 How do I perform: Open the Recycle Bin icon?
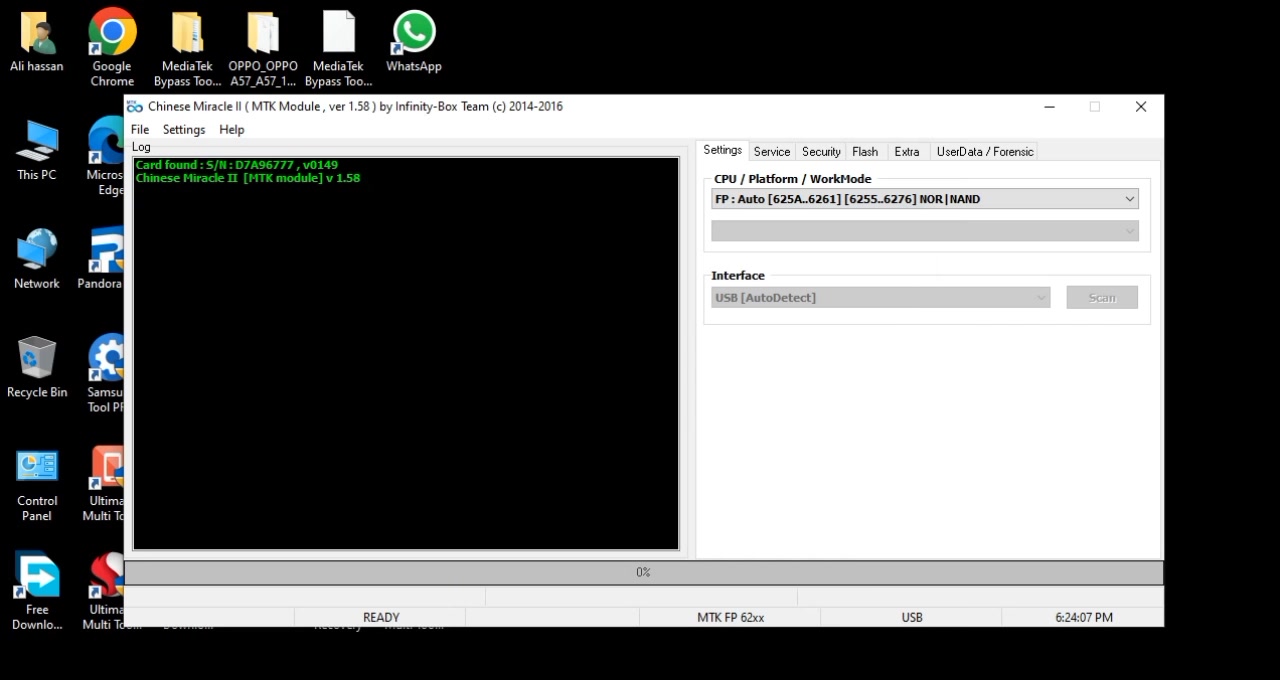coord(37,368)
